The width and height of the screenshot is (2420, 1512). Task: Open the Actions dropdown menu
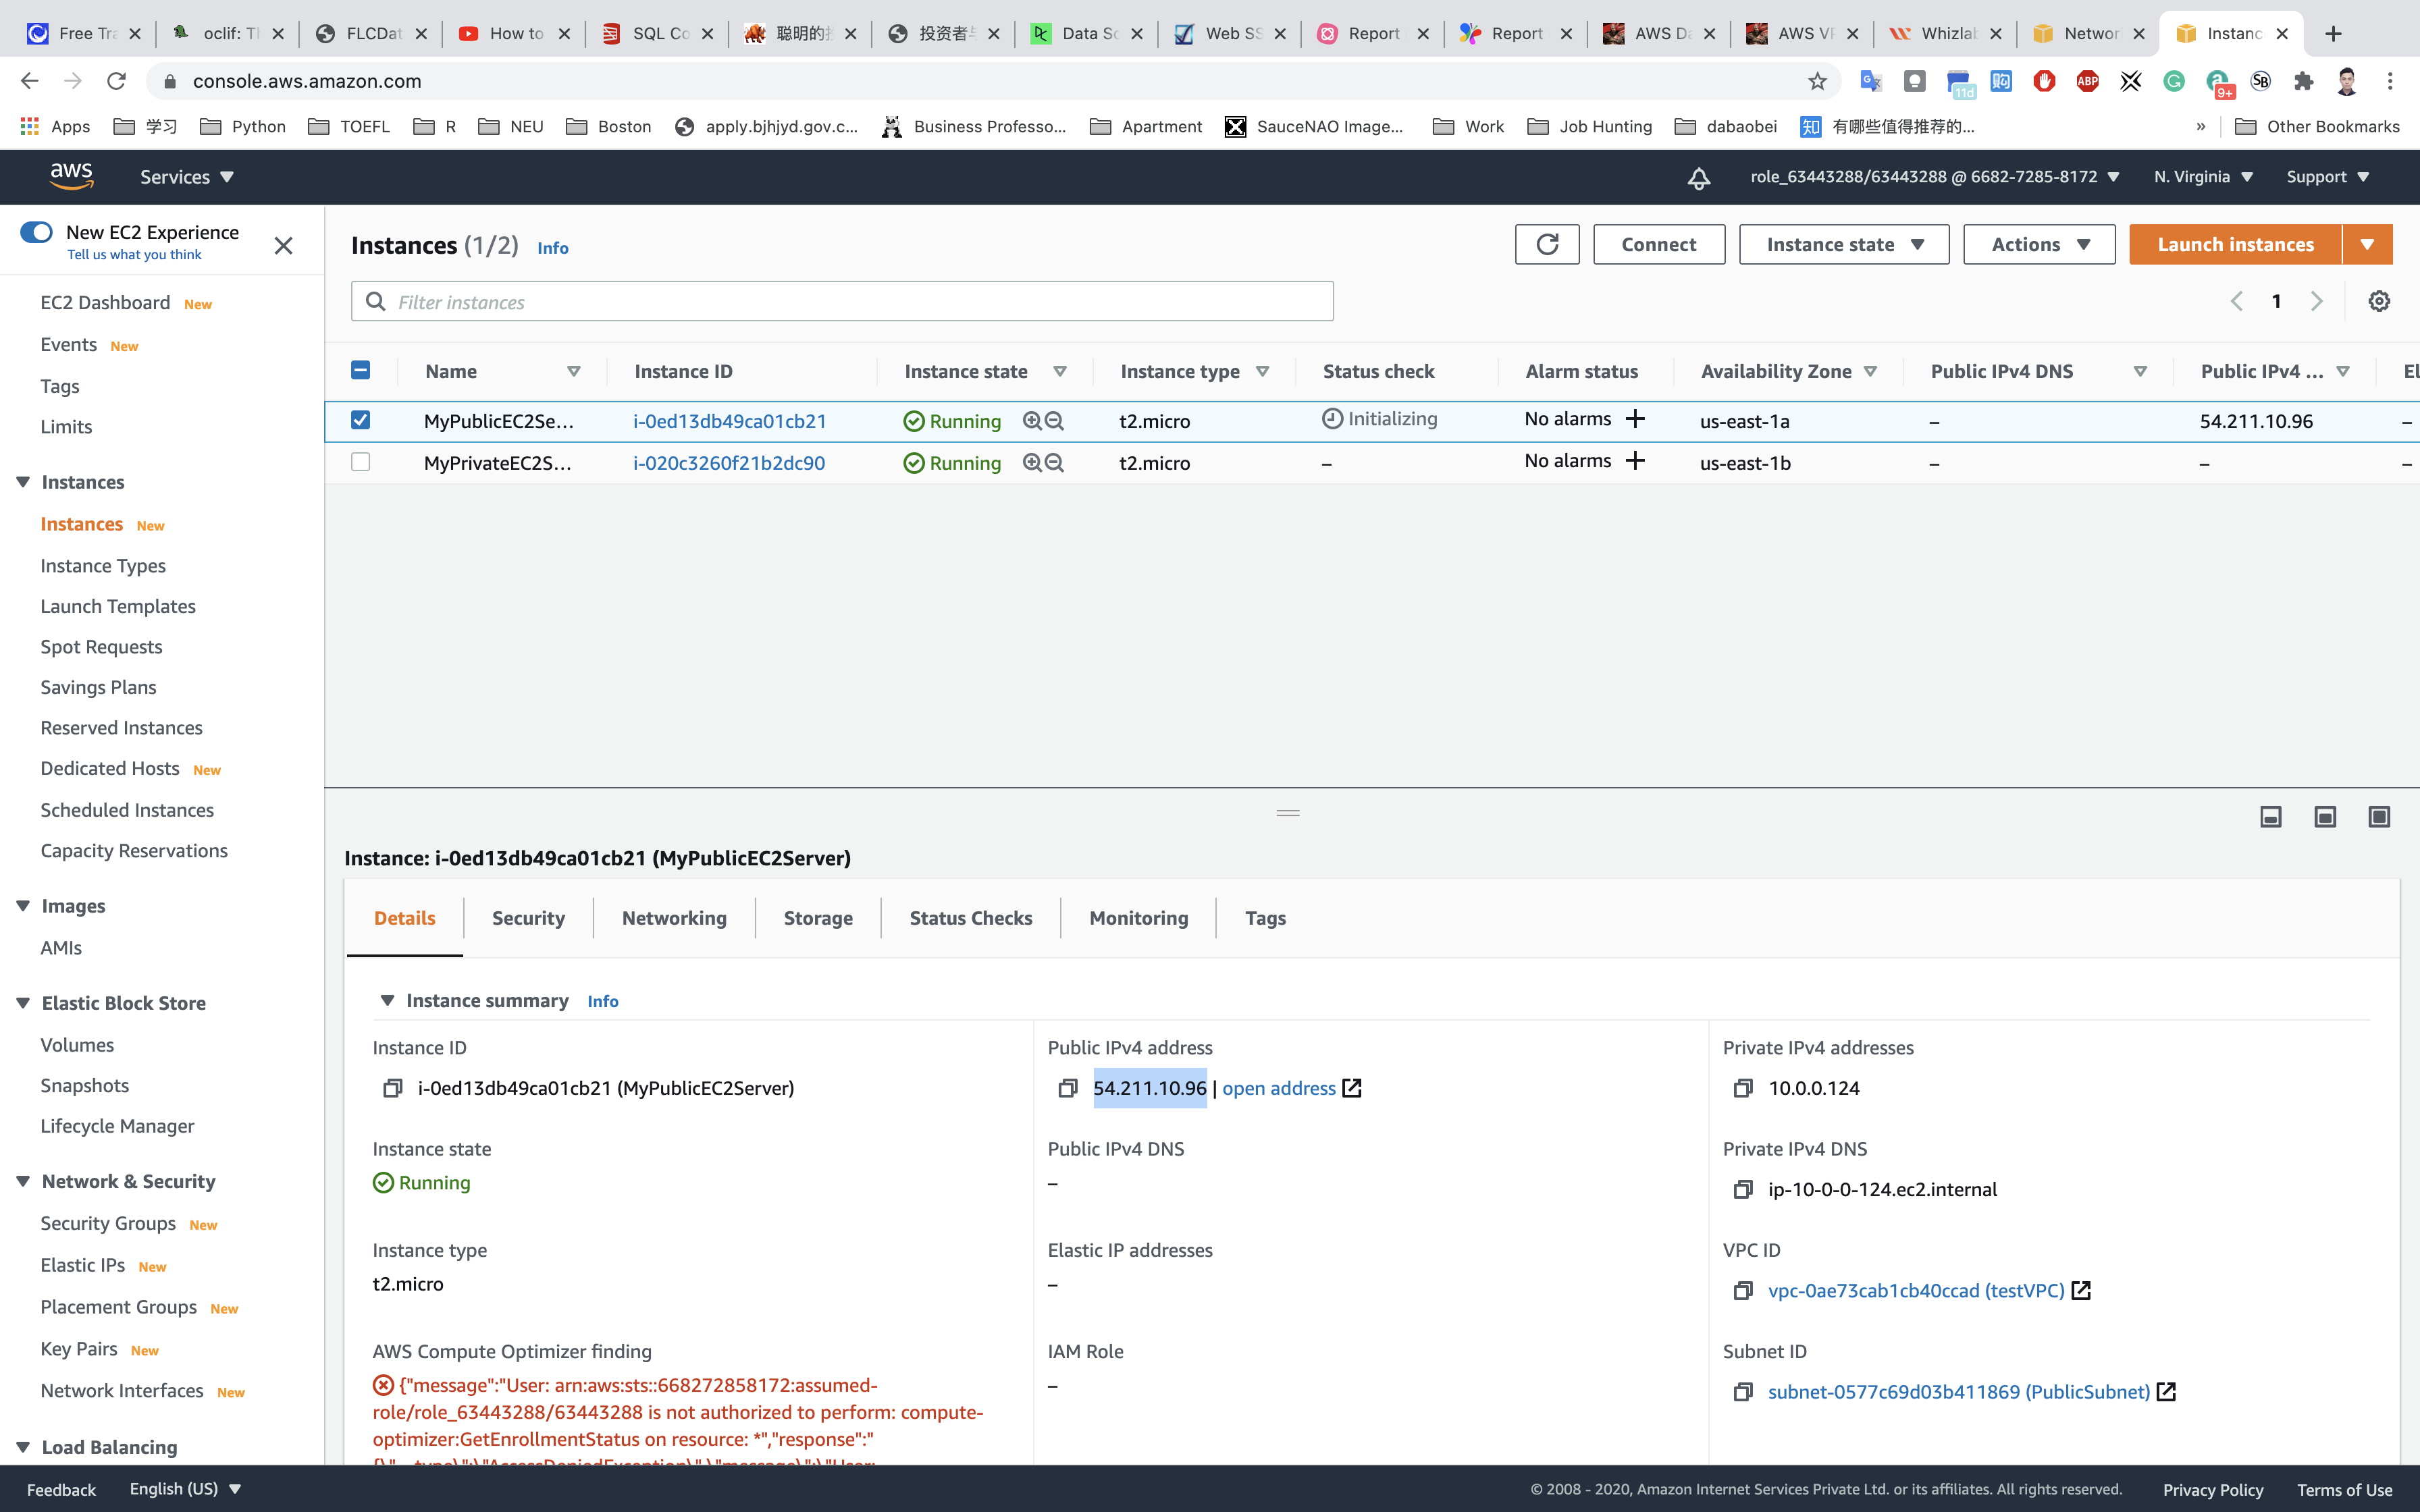point(2038,244)
